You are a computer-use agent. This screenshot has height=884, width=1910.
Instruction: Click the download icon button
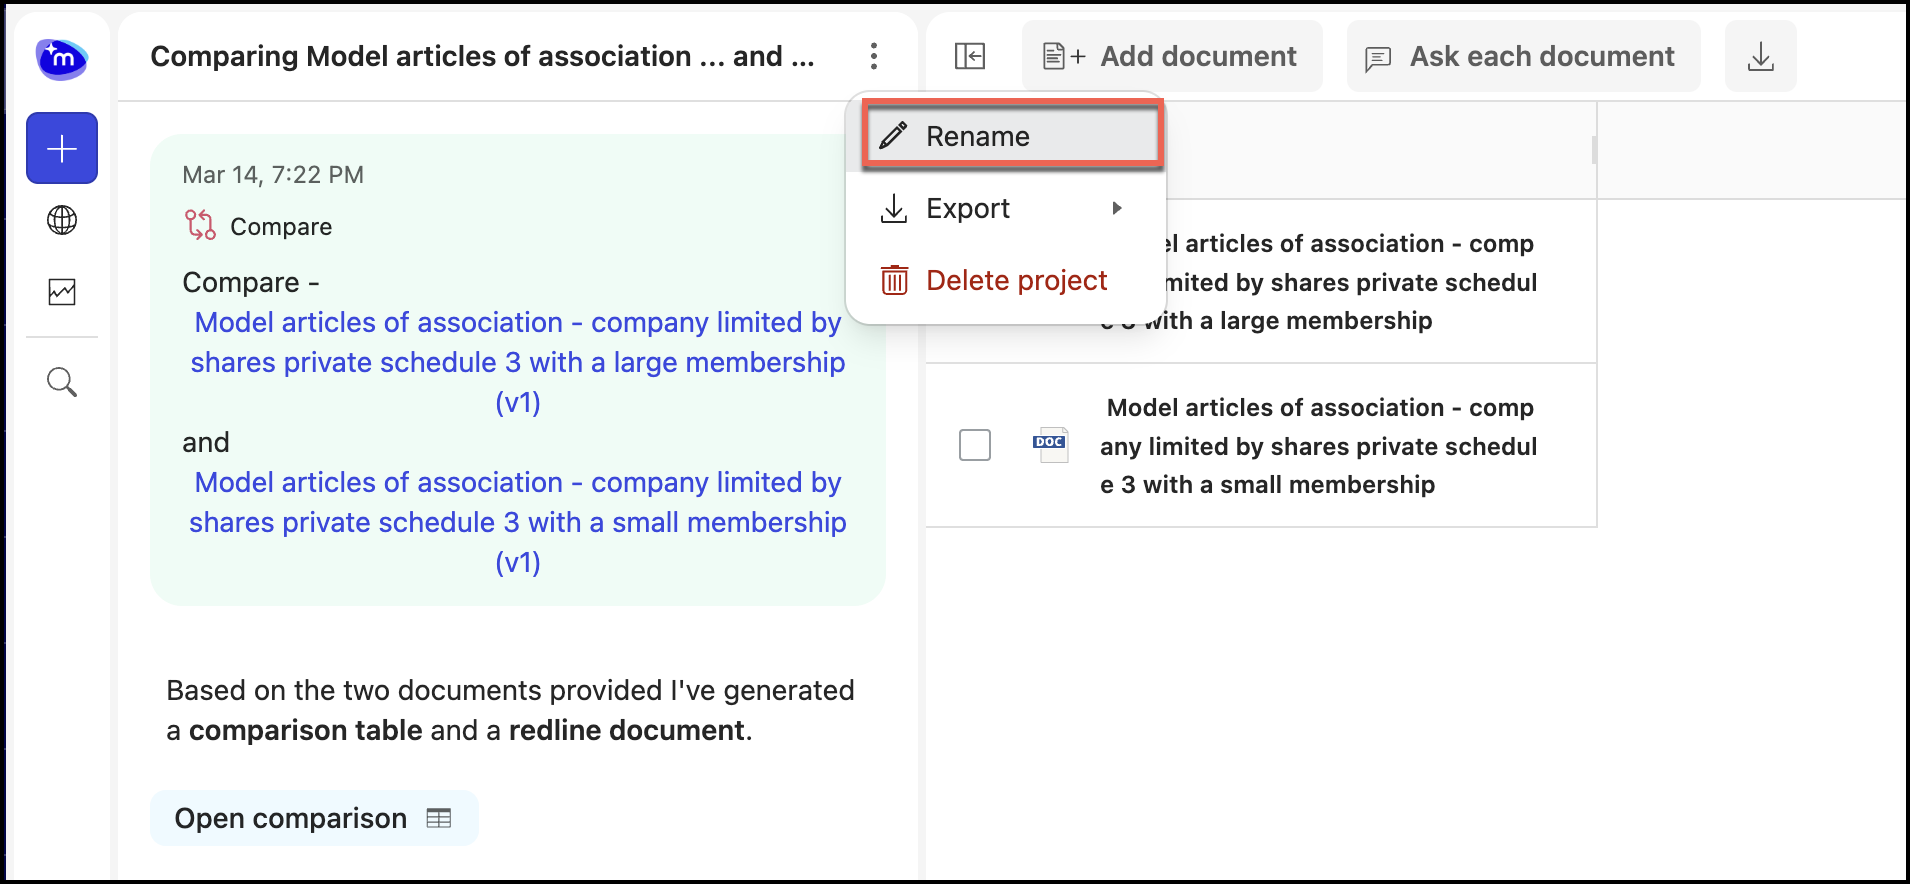click(x=1760, y=57)
